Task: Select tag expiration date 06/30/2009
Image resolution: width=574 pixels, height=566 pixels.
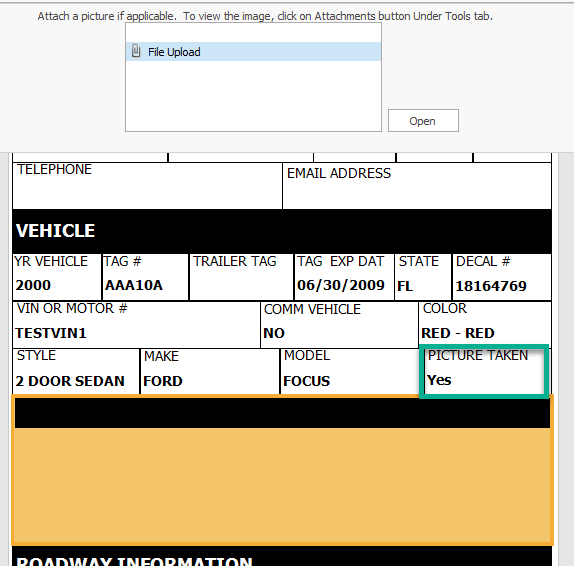Action: pyautogui.click(x=341, y=285)
